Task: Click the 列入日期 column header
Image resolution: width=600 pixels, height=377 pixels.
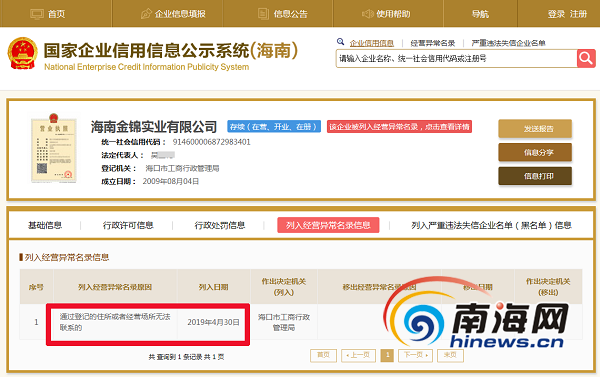Action: [214, 287]
